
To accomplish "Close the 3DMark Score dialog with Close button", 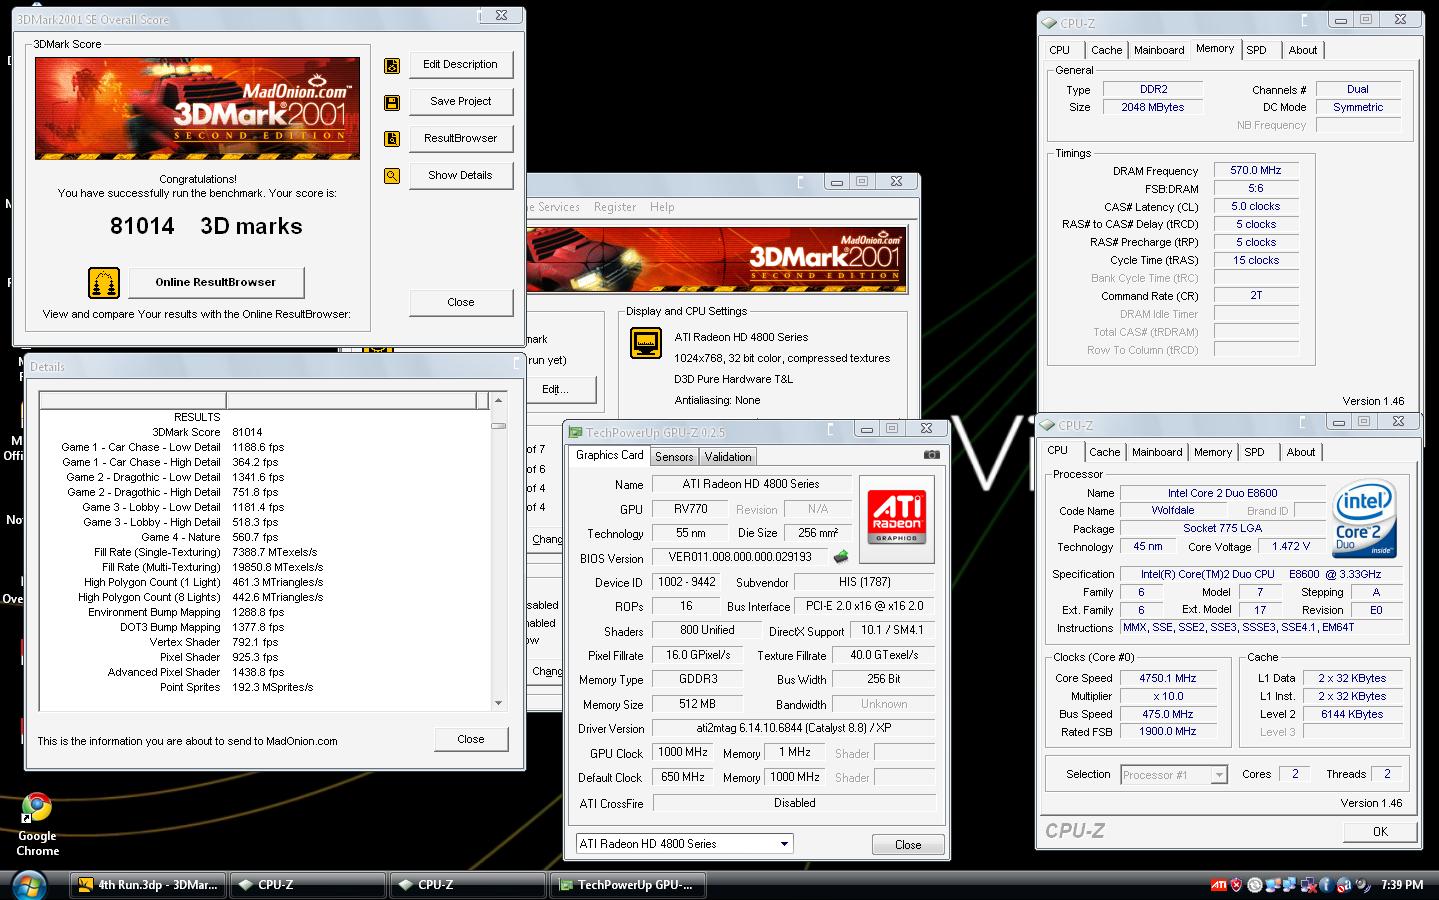I will tap(461, 302).
